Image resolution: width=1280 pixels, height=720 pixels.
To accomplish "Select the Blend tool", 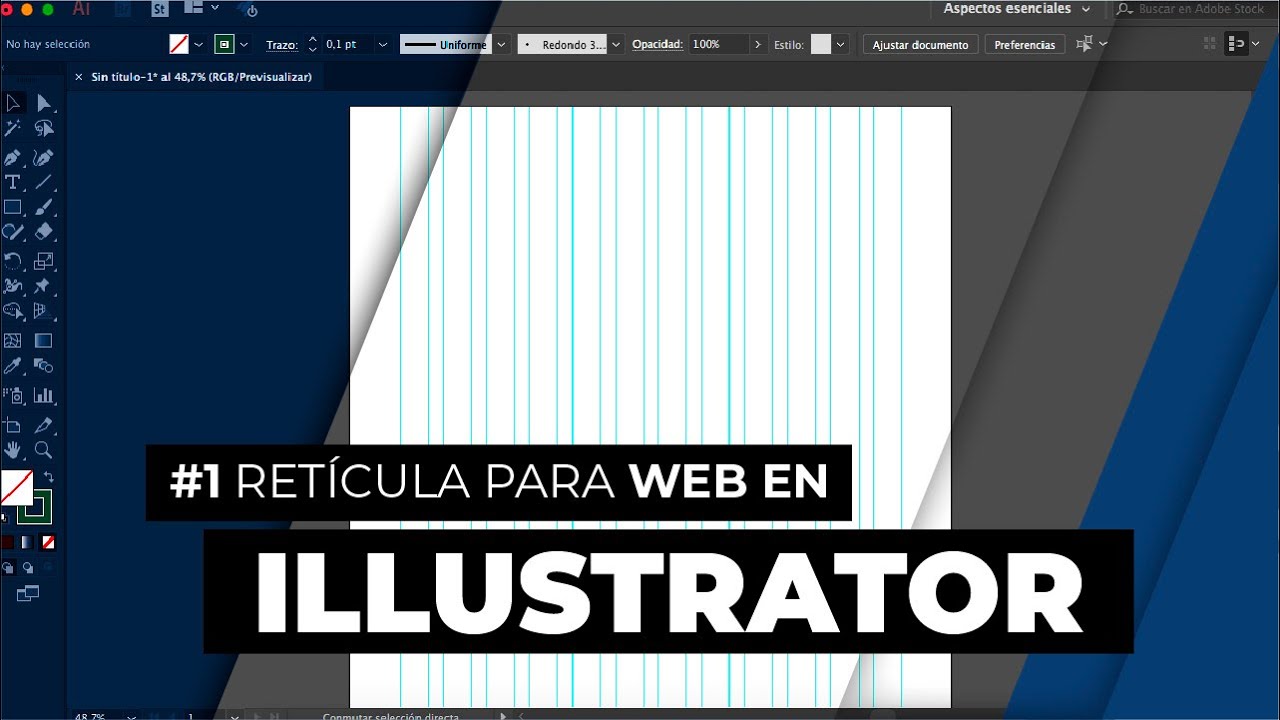I will tap(44, 366).
